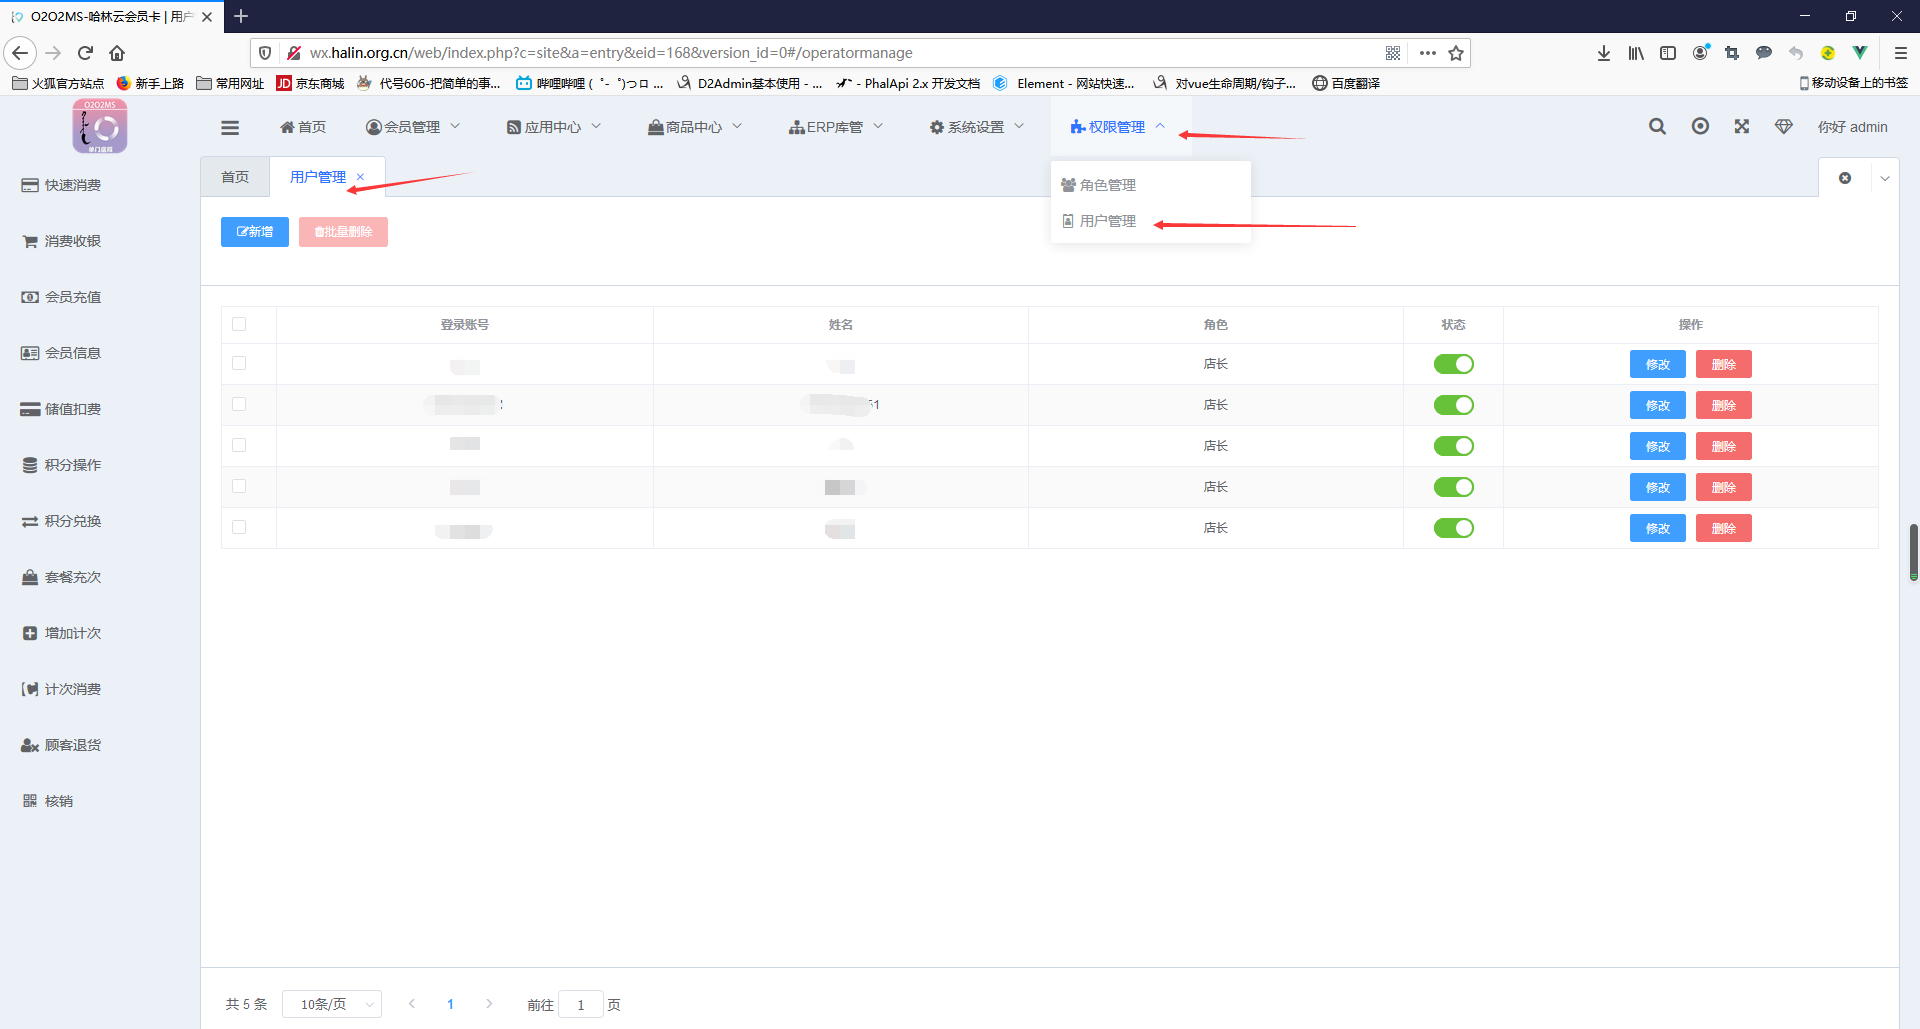This screenshot has height=1029, width=1920.
Task: Open the tab options chevron dropdown
Action: click(x=1885, y=178)
